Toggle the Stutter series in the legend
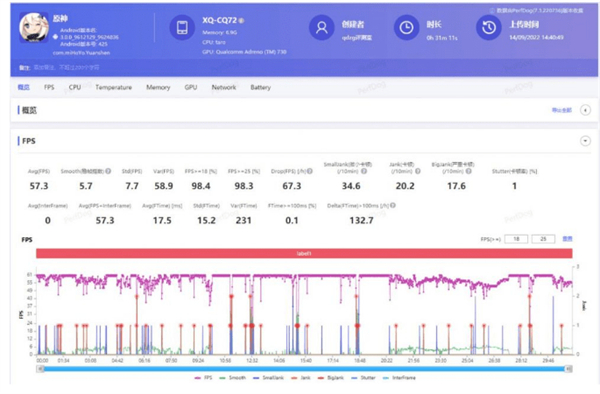Viewport: 600px width, 394px height. click(363, 378)
